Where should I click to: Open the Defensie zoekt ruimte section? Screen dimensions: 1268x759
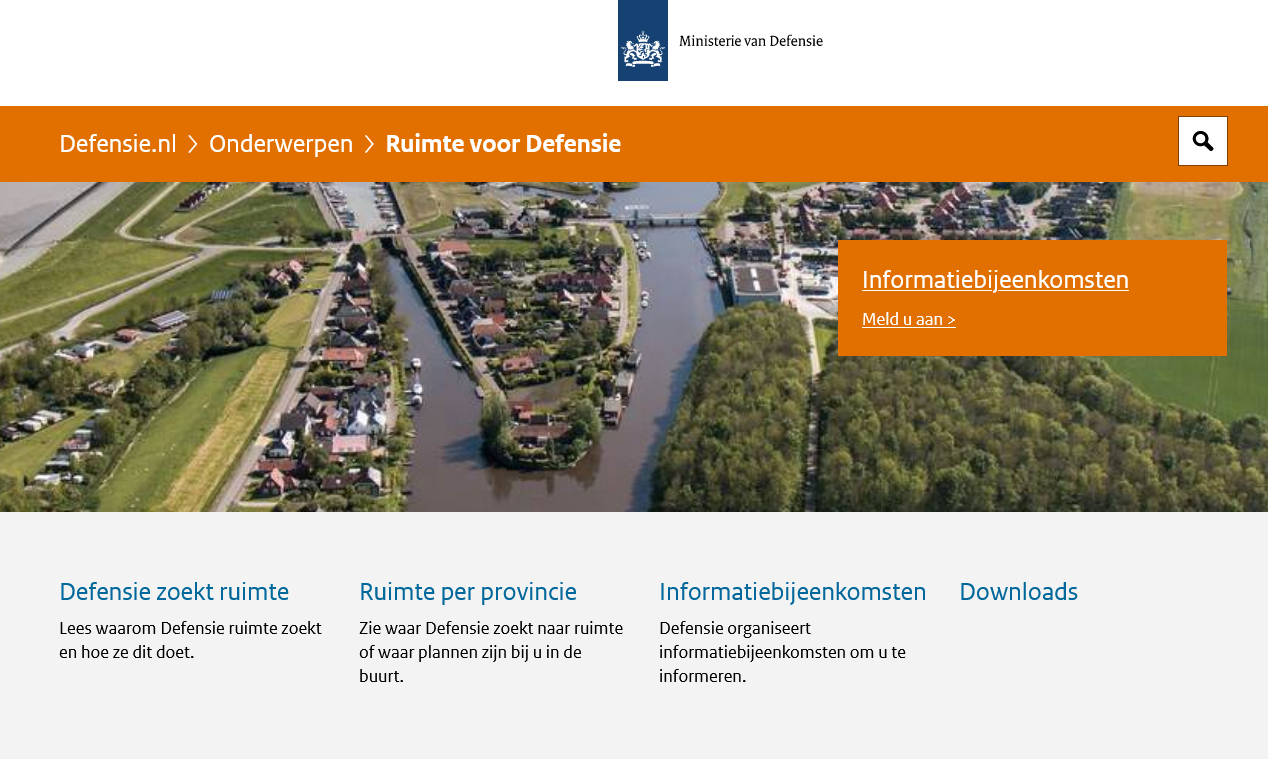[x=174, y=592]
